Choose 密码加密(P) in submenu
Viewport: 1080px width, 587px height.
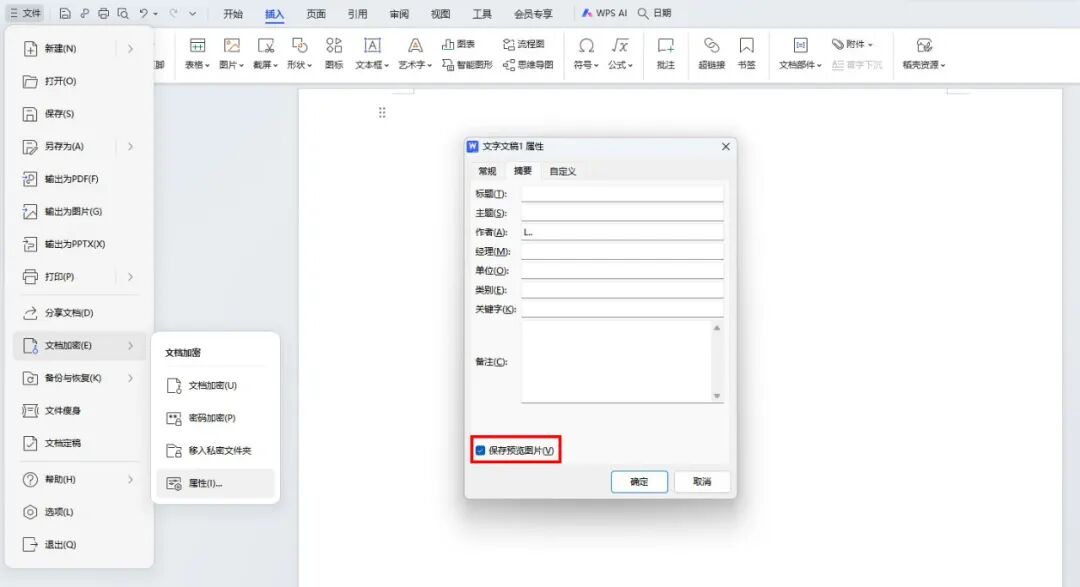215,418
